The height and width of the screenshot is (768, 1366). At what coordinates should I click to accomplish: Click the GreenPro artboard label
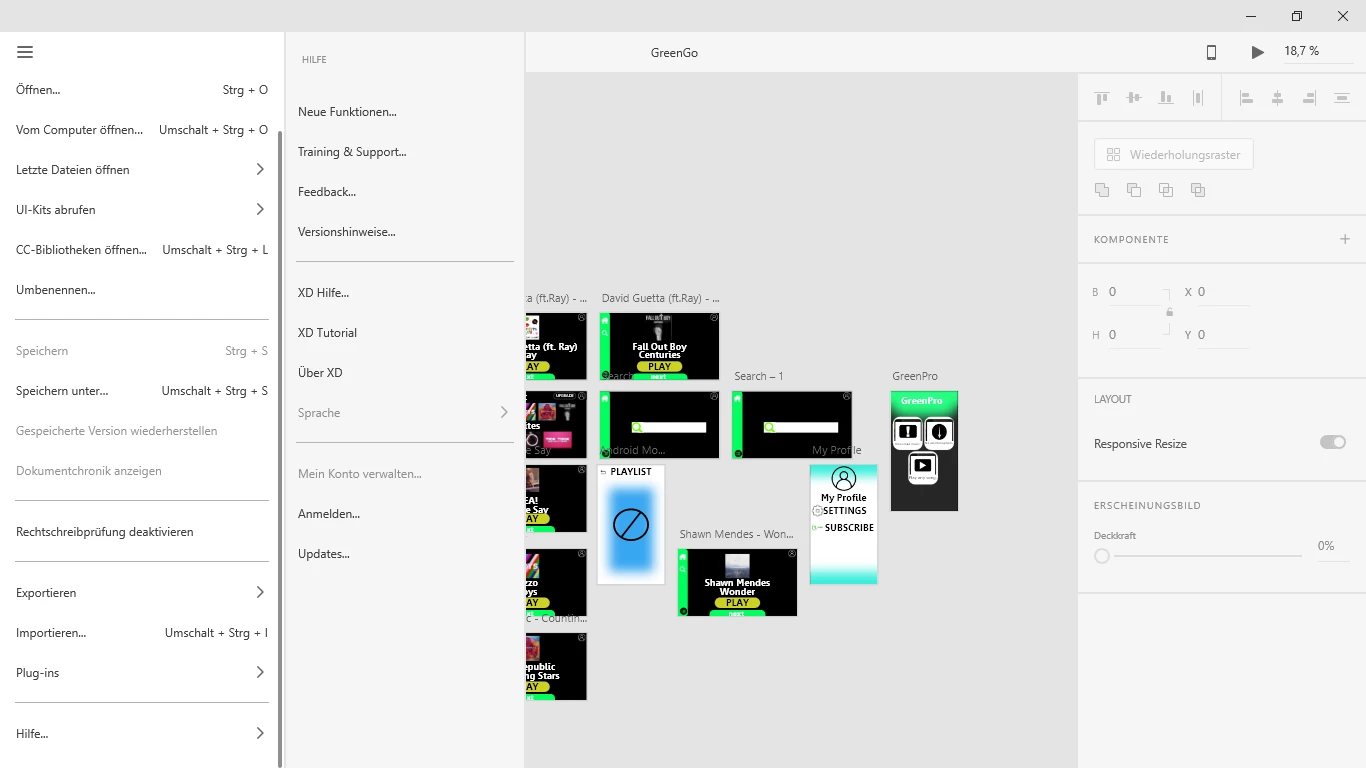point(915,376)
